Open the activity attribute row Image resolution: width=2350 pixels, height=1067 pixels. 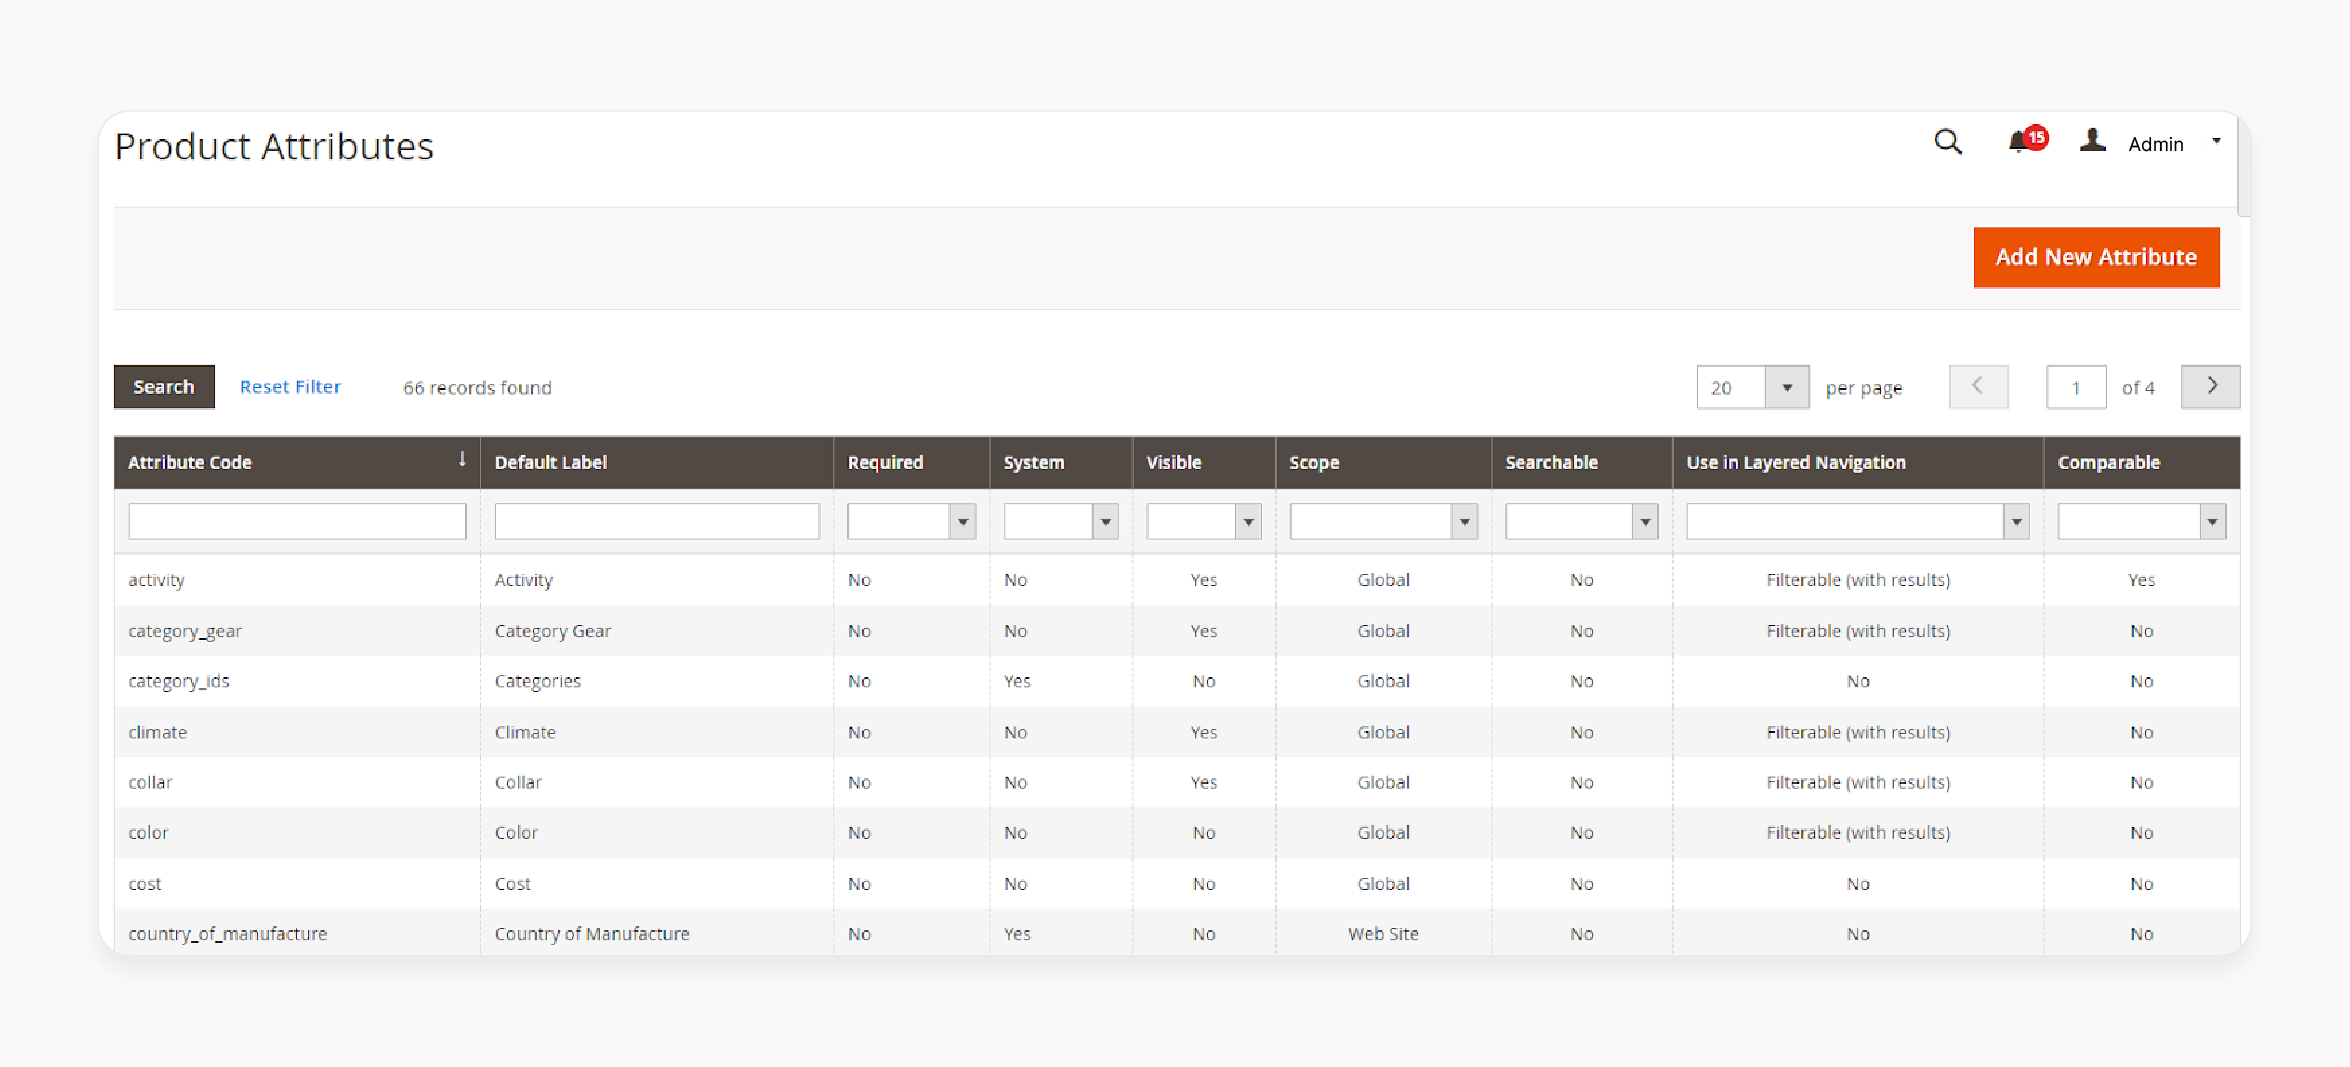point(1177,580)
